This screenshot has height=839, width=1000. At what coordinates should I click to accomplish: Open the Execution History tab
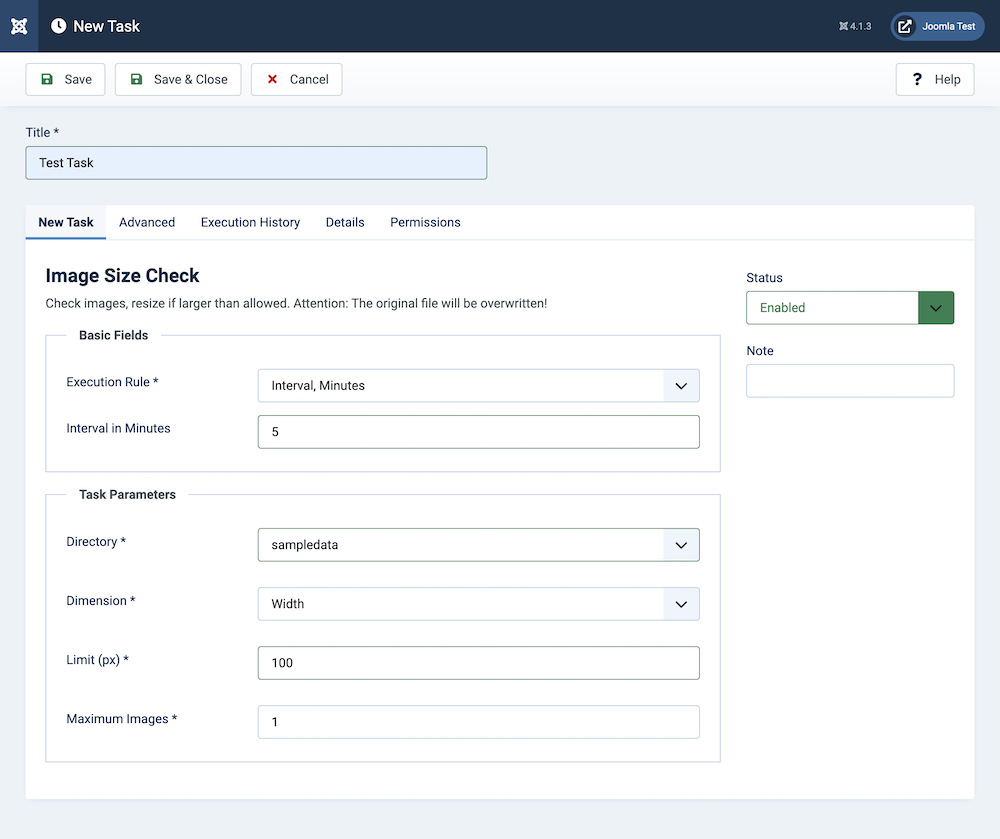pos(250,222)
